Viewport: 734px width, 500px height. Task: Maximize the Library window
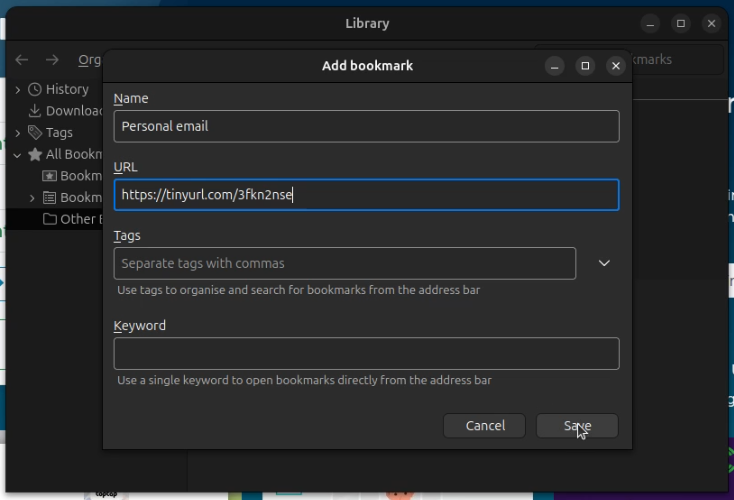coord(681,23)
